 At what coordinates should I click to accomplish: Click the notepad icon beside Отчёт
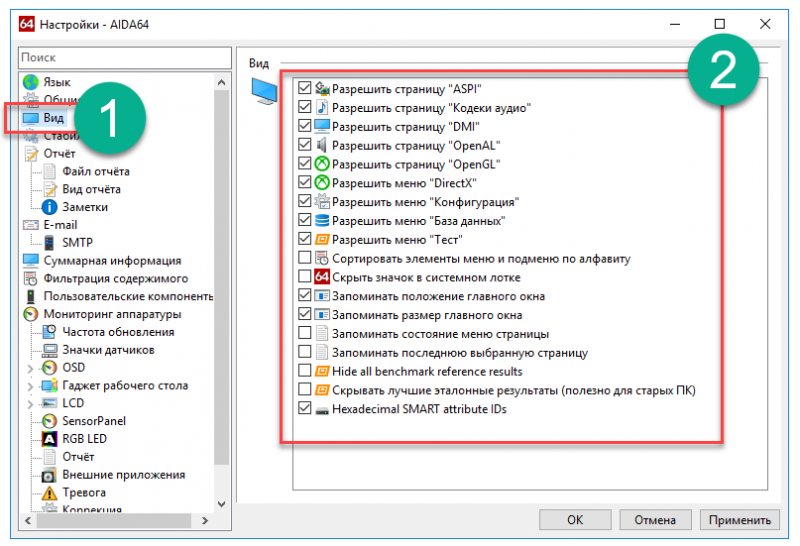click(31, 154)
